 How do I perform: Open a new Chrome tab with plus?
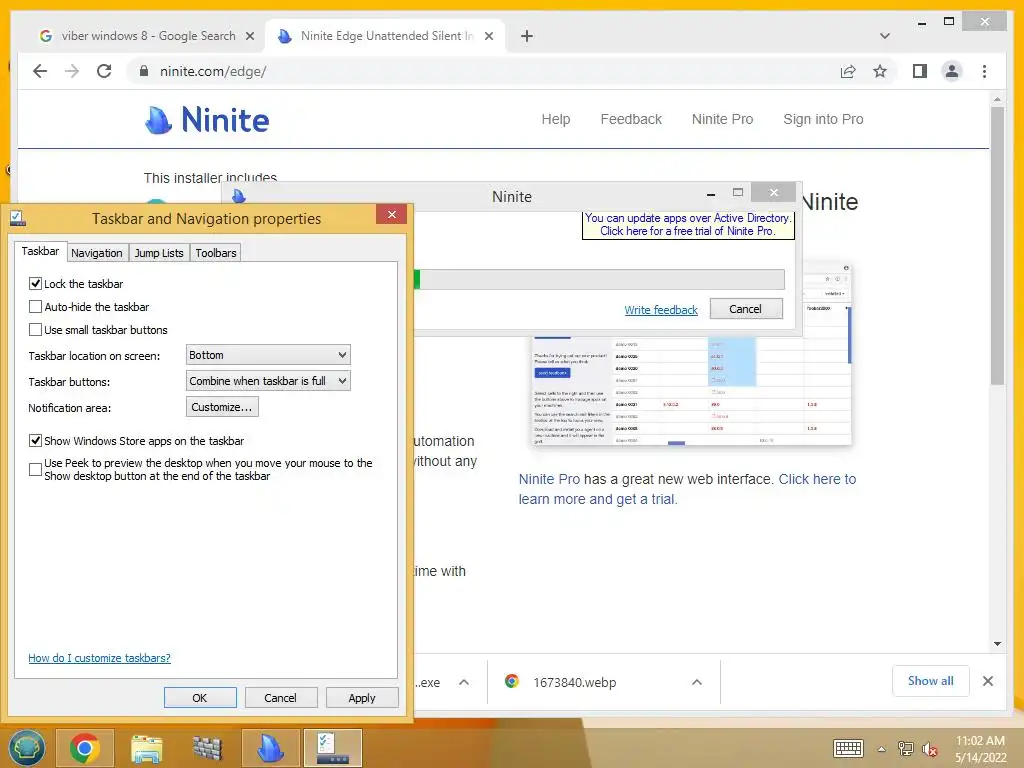click(527, 36)
